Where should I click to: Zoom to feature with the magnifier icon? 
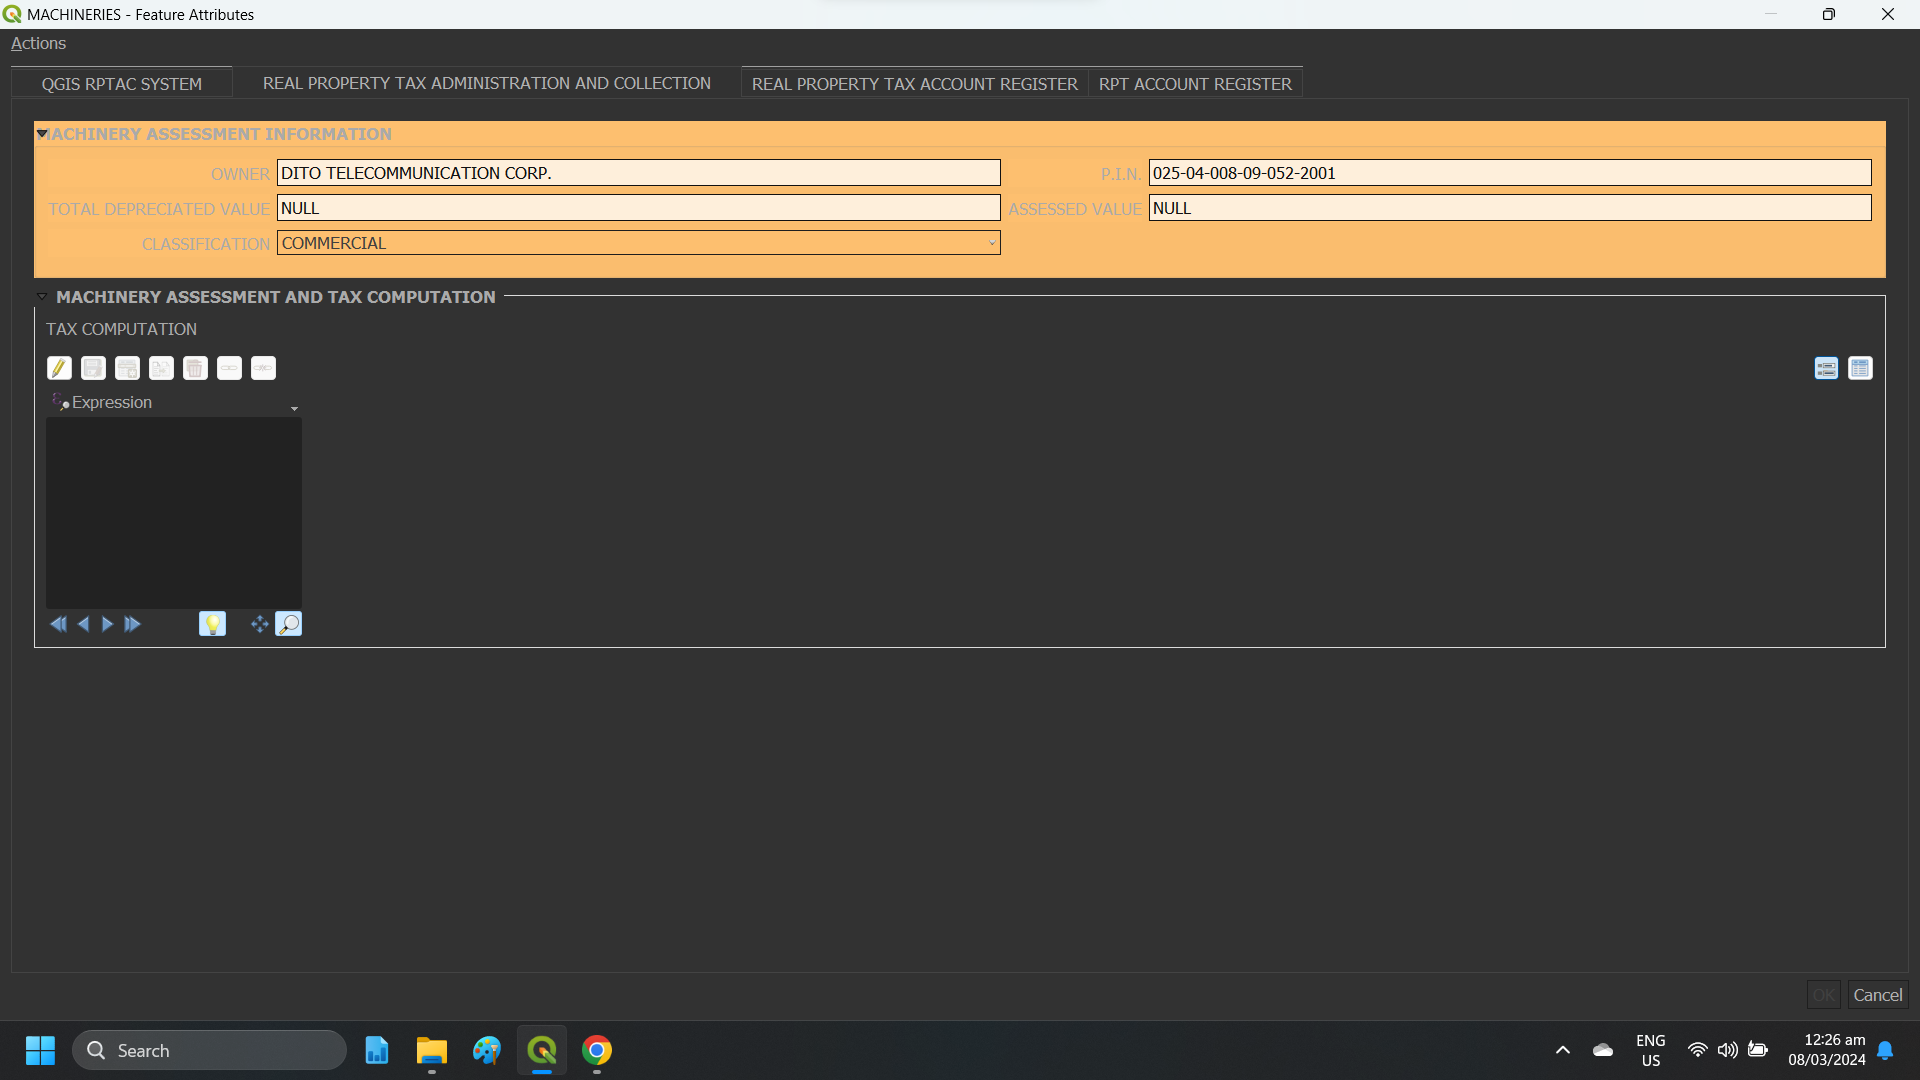pyautogui.click(x=289, y=623)
